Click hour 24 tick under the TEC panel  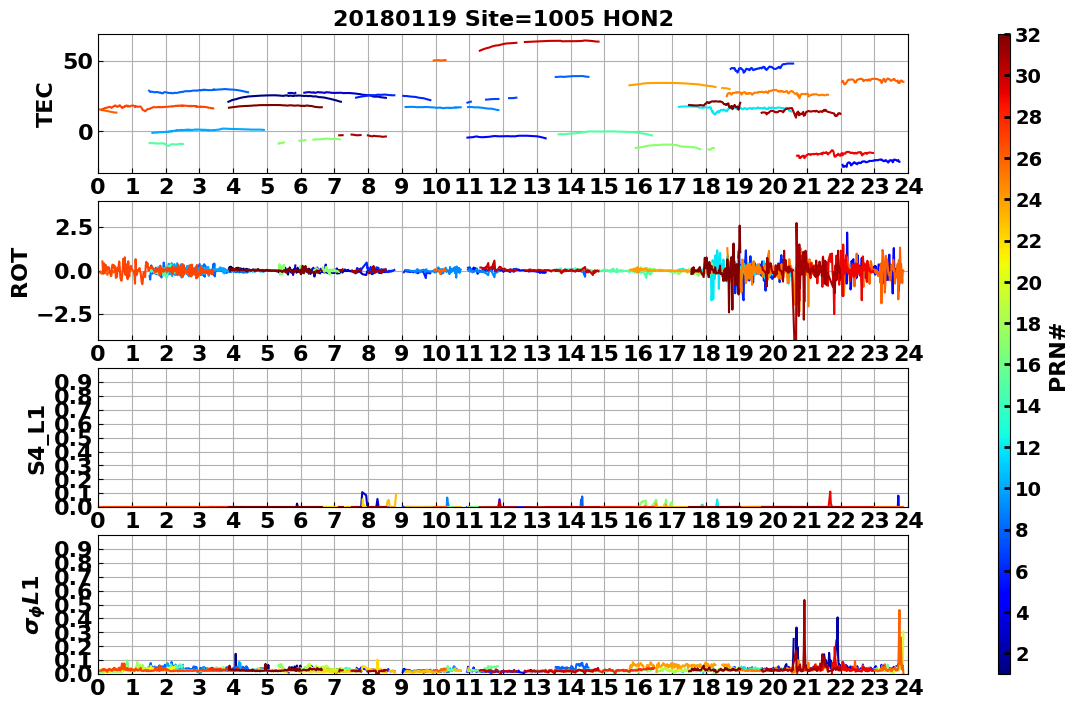click(x=908, y=186)
